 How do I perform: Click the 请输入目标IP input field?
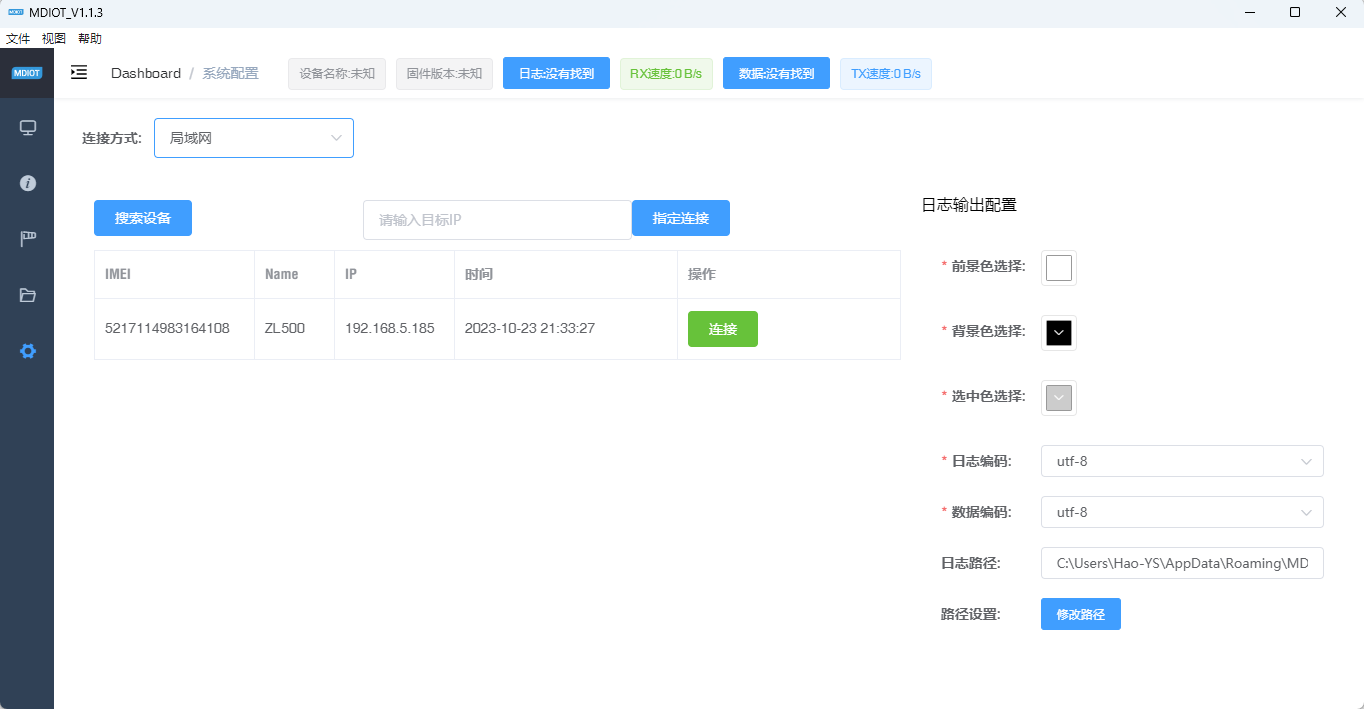coord(497,219)
